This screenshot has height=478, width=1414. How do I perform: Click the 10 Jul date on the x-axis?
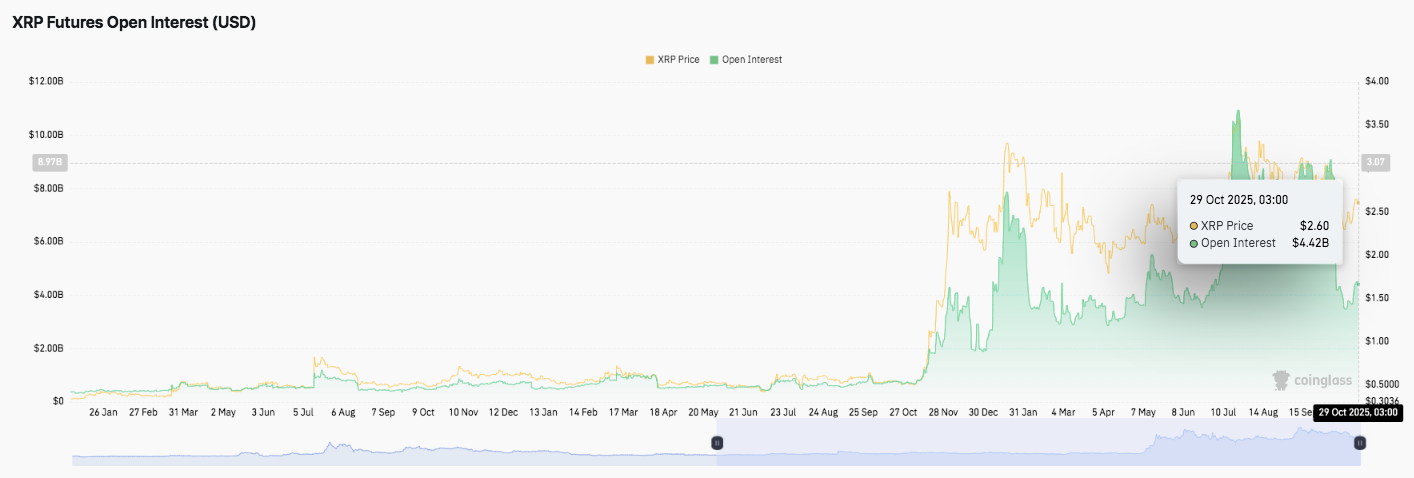point(1225,412)
